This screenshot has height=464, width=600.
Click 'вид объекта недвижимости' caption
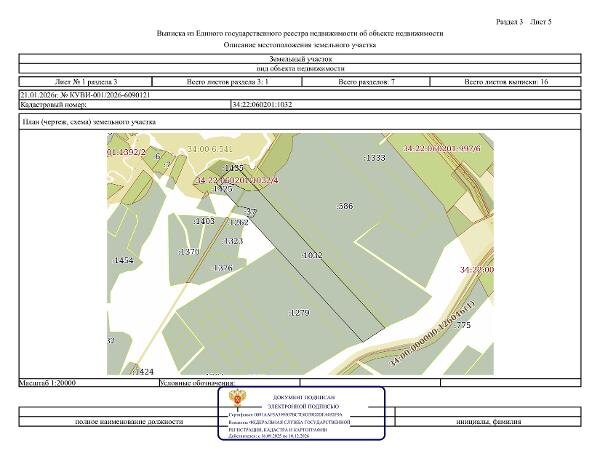pyautogui.click(x=300, y=68)
